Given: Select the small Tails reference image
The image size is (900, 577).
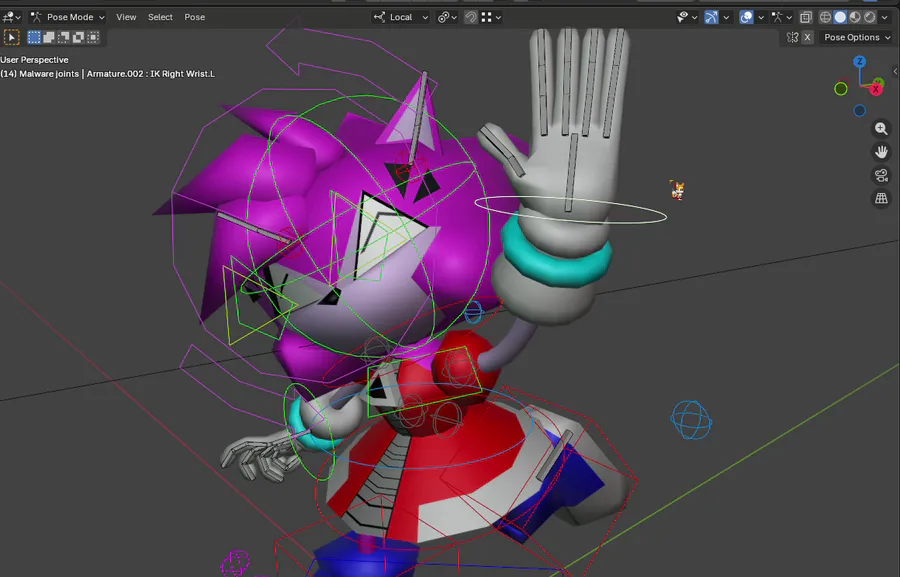Looking at the screenshot, I should click(x=677, y=190).
